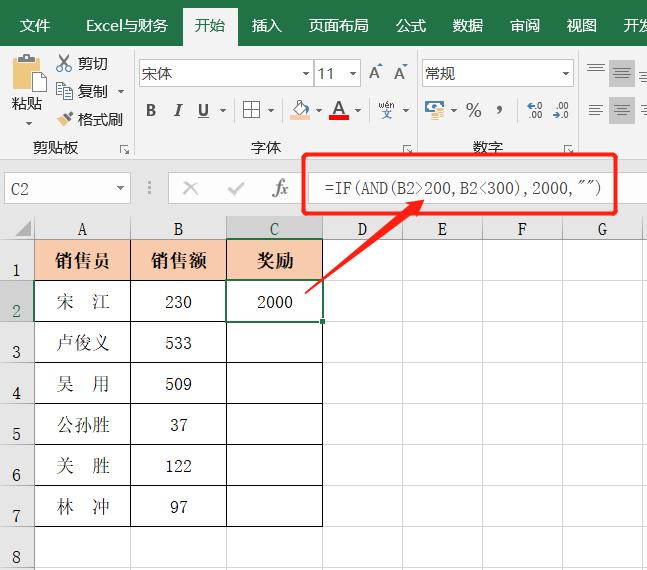The image size is (647, 570).
Task: Select row 5 header
Action: tap(17, 424)
